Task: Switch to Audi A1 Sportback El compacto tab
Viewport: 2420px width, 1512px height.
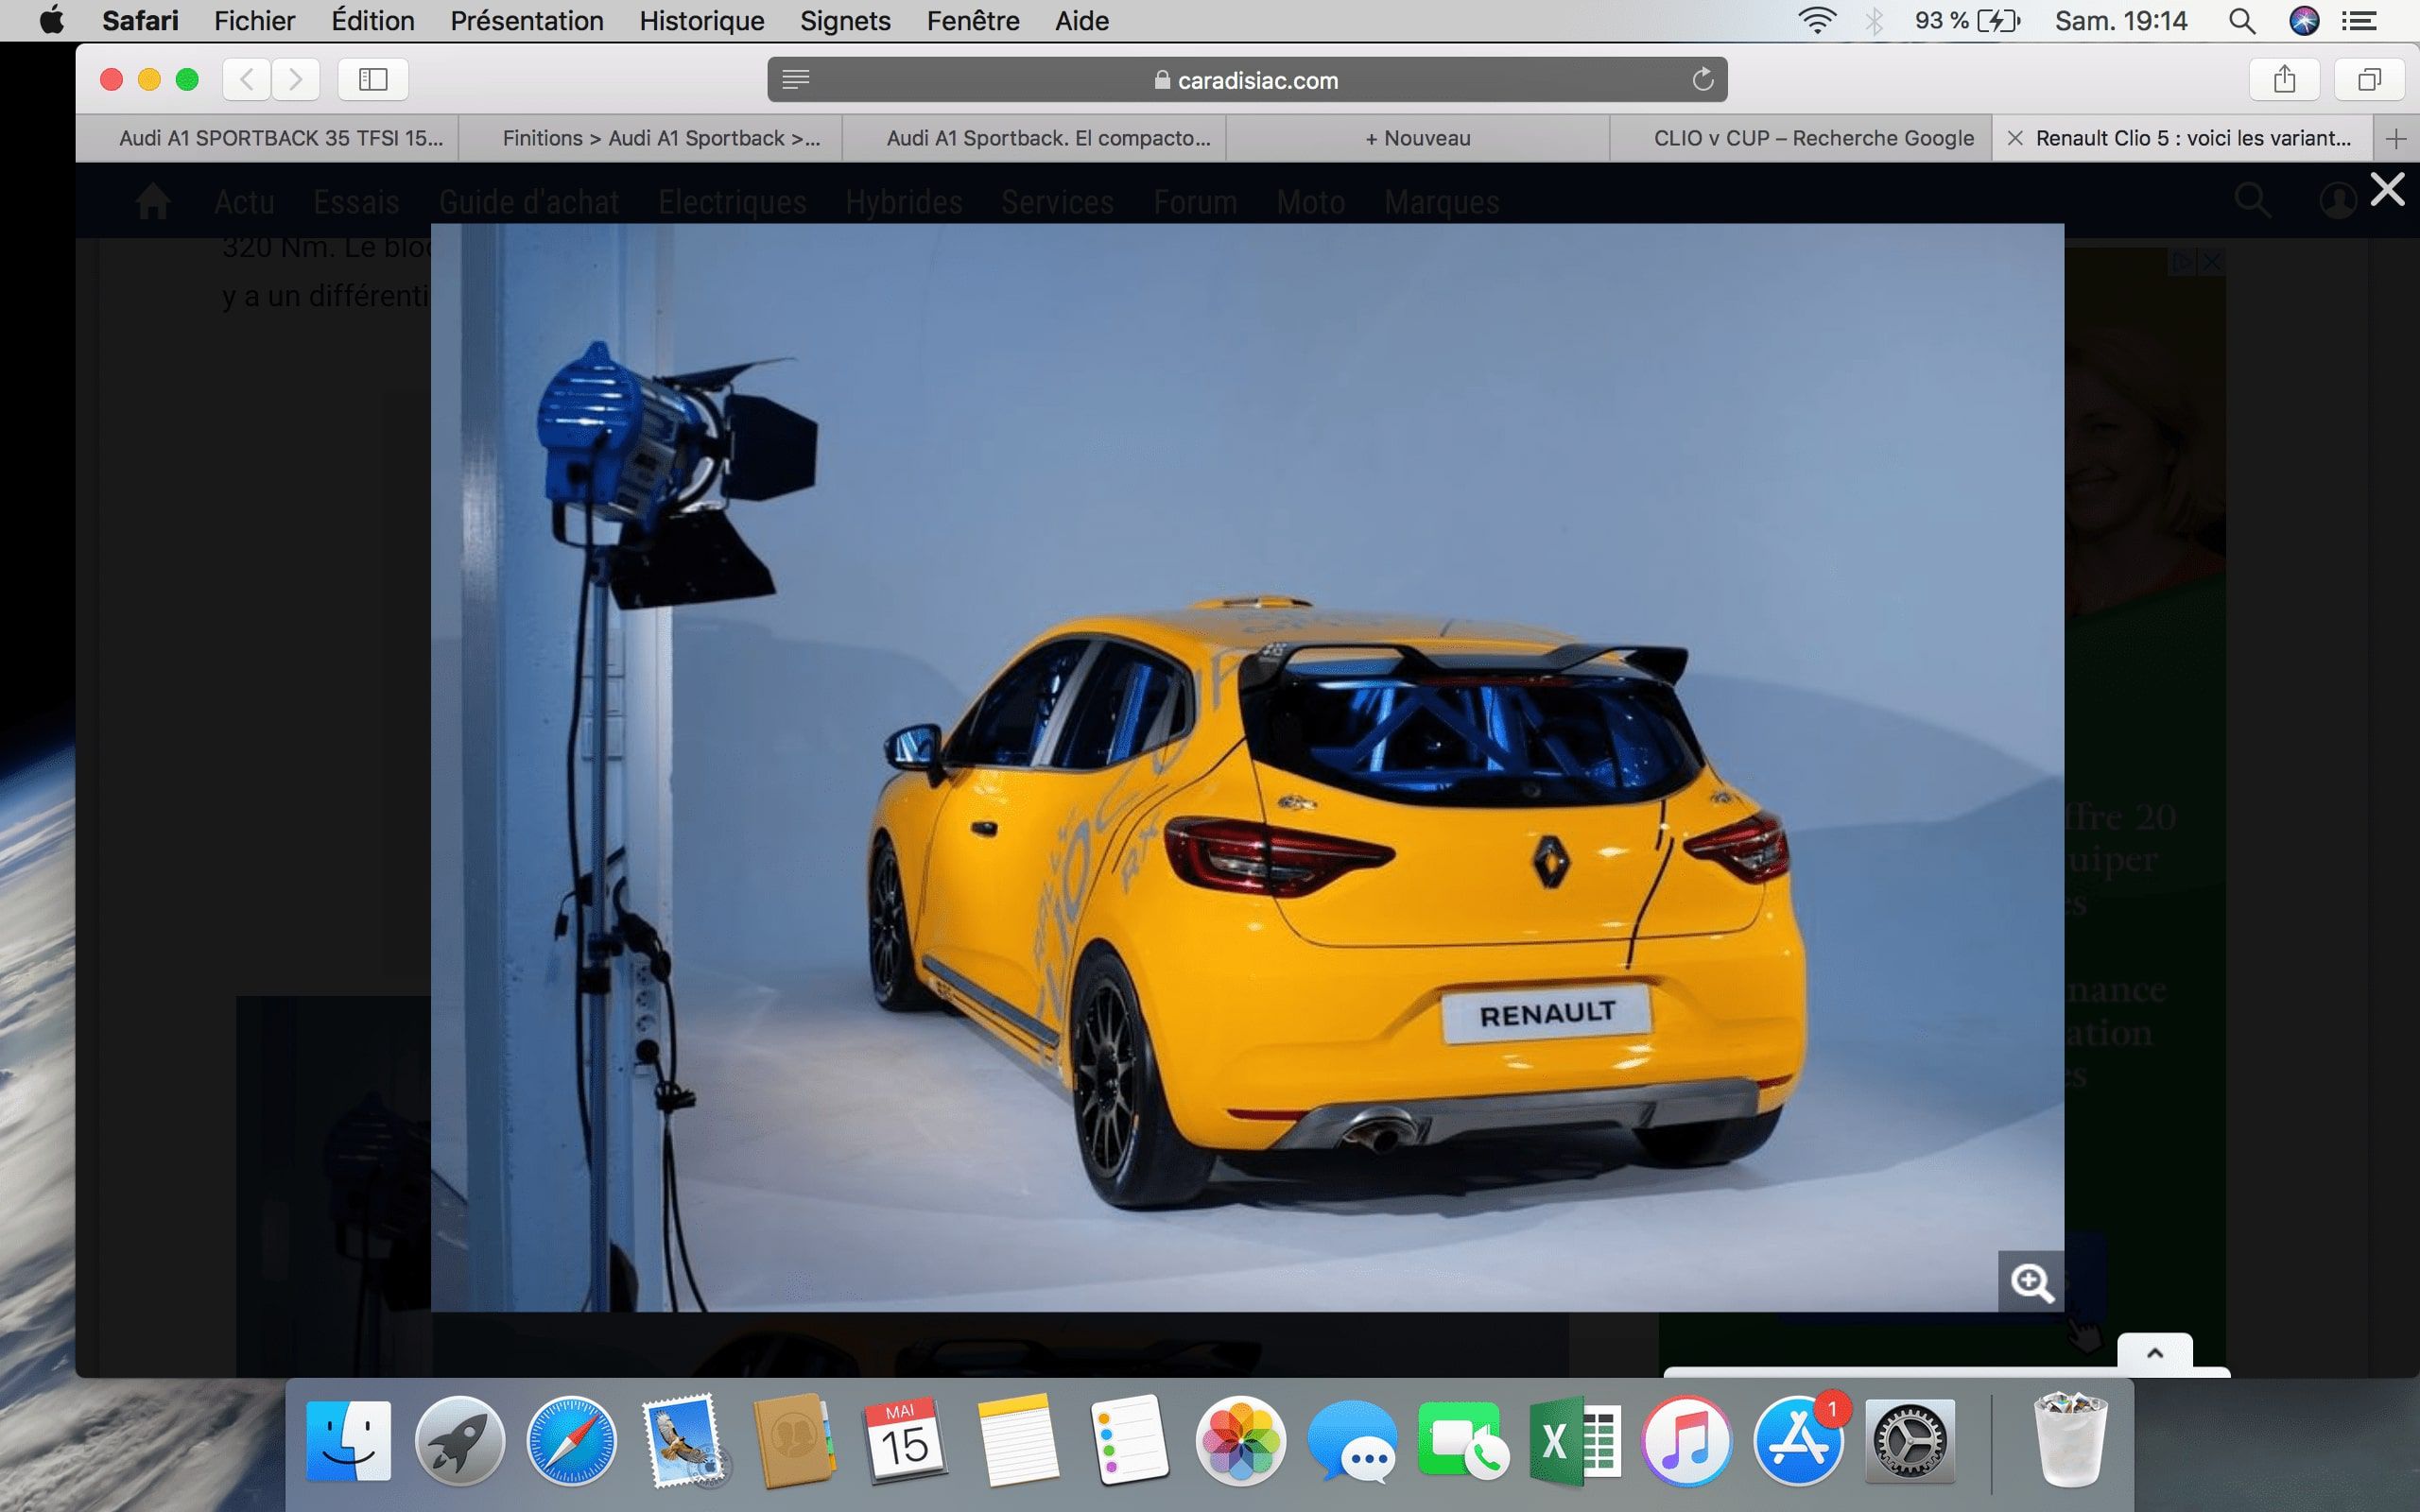Action: coord(1035,138)
